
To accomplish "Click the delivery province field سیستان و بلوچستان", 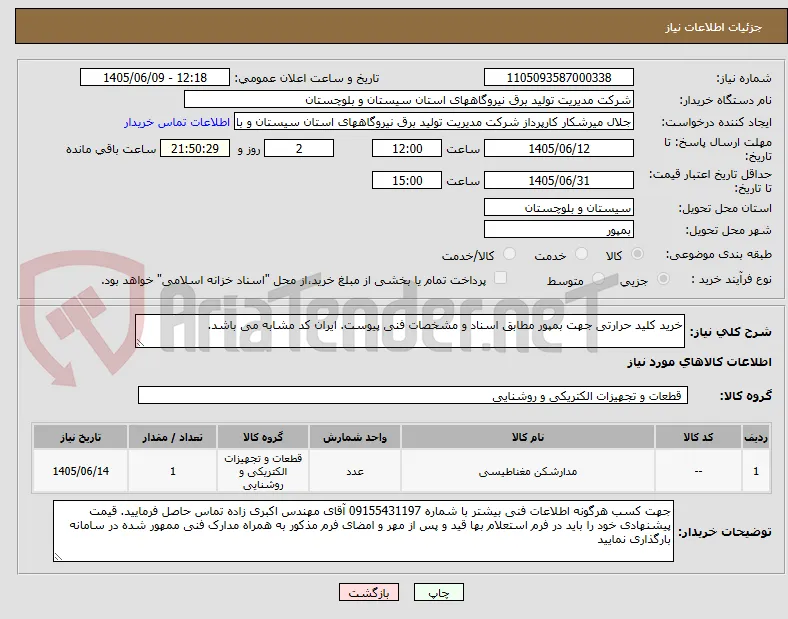I will click(x=558, y=208).
